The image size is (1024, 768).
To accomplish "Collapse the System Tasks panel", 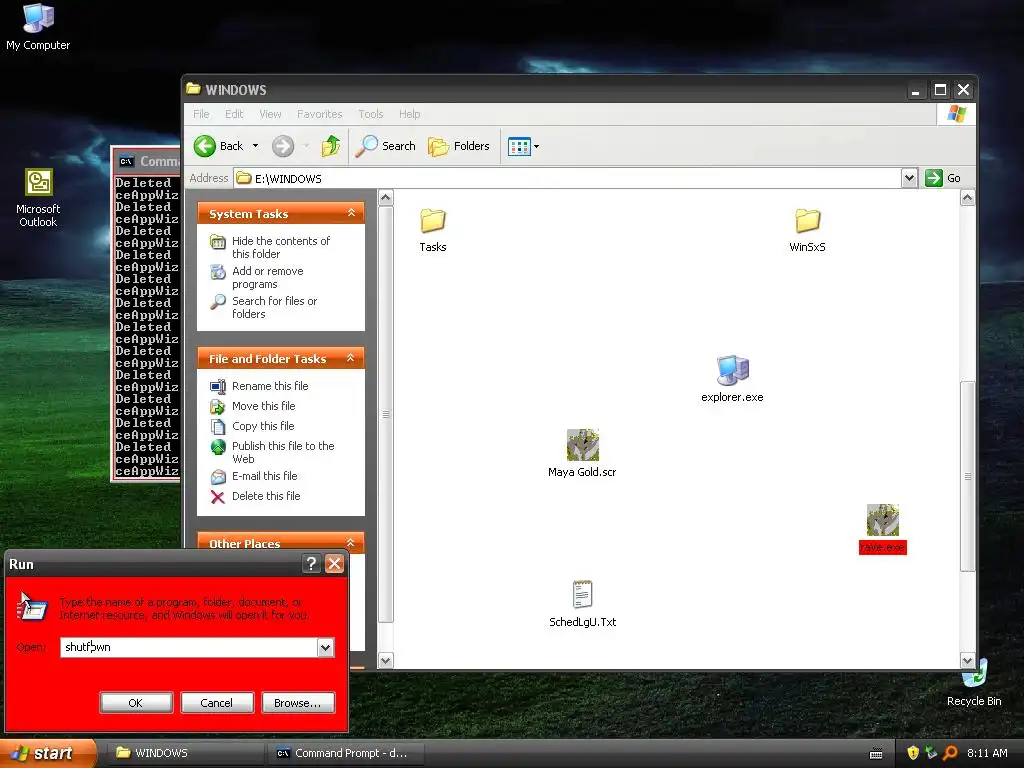I will pos(351,213).
